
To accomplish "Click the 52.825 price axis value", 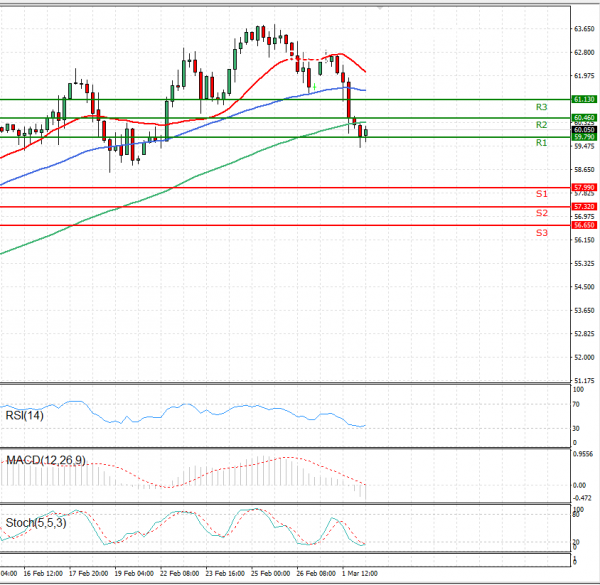I will coord(584,334).
